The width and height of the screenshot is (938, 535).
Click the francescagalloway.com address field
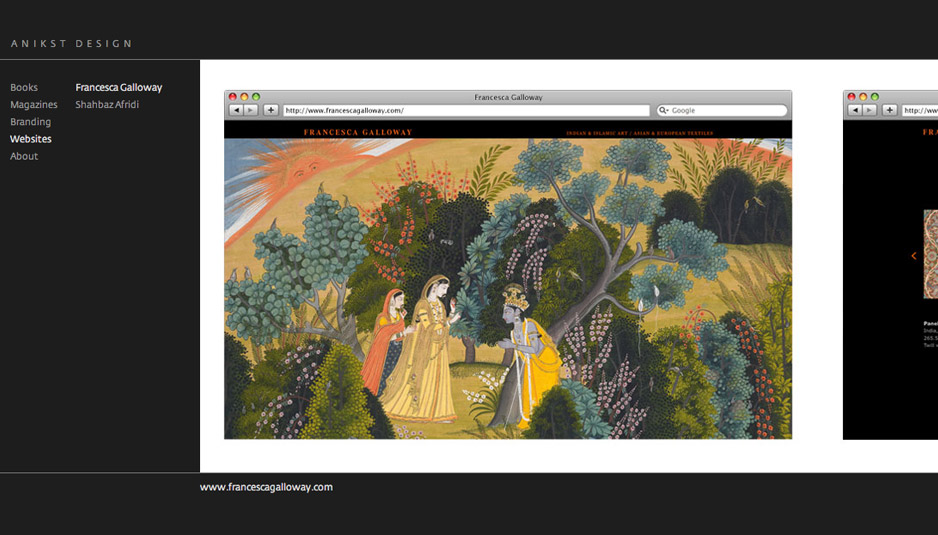tap(466, 110)
